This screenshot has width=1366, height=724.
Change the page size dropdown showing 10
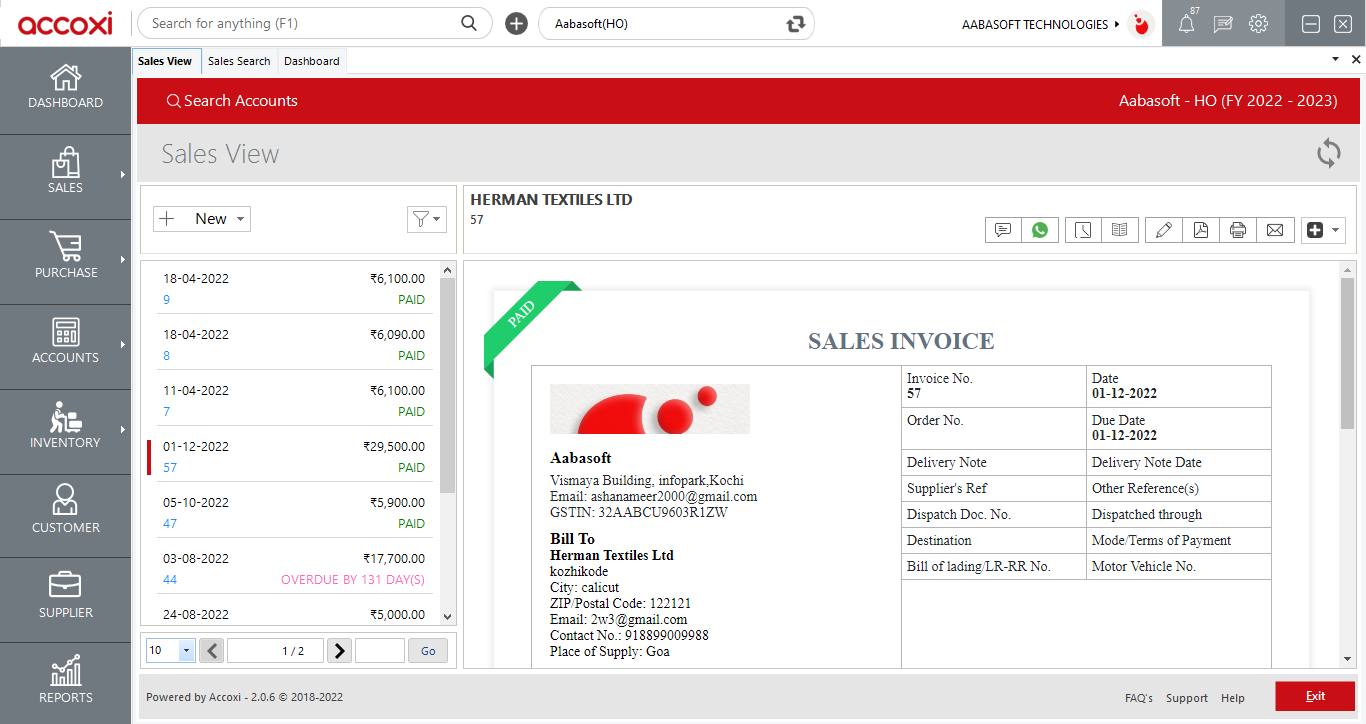pos(169,650)
